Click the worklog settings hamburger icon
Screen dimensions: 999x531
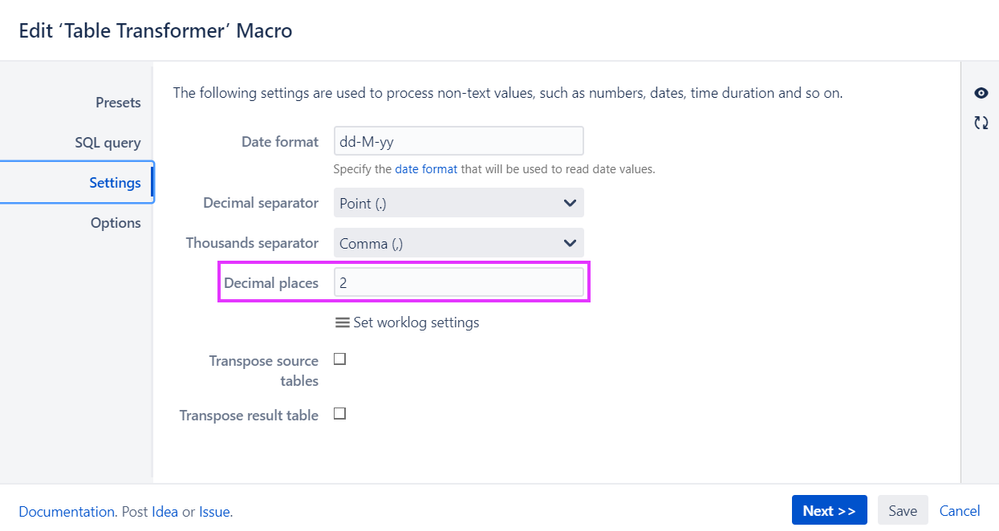[x=342, y=323]
